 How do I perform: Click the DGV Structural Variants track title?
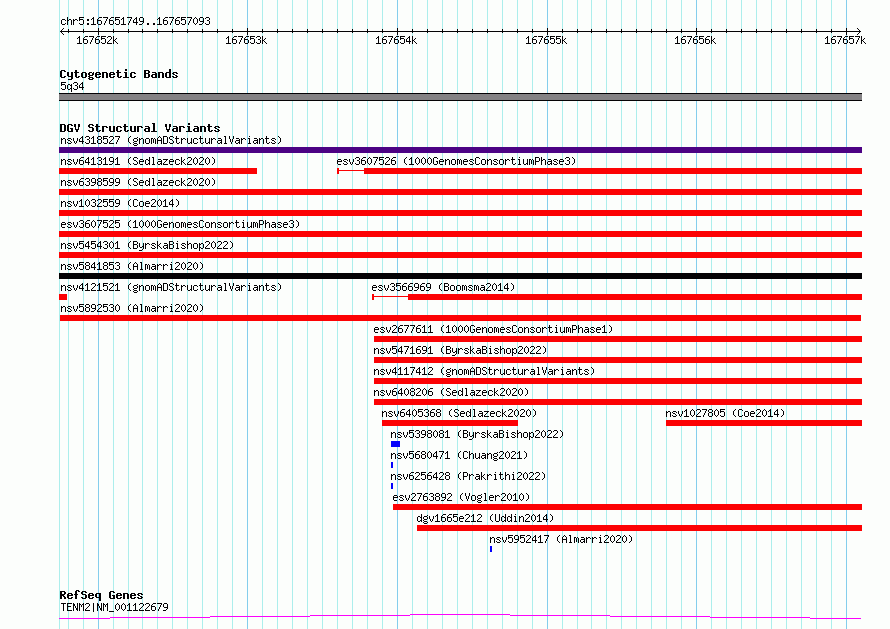point(140,128)
